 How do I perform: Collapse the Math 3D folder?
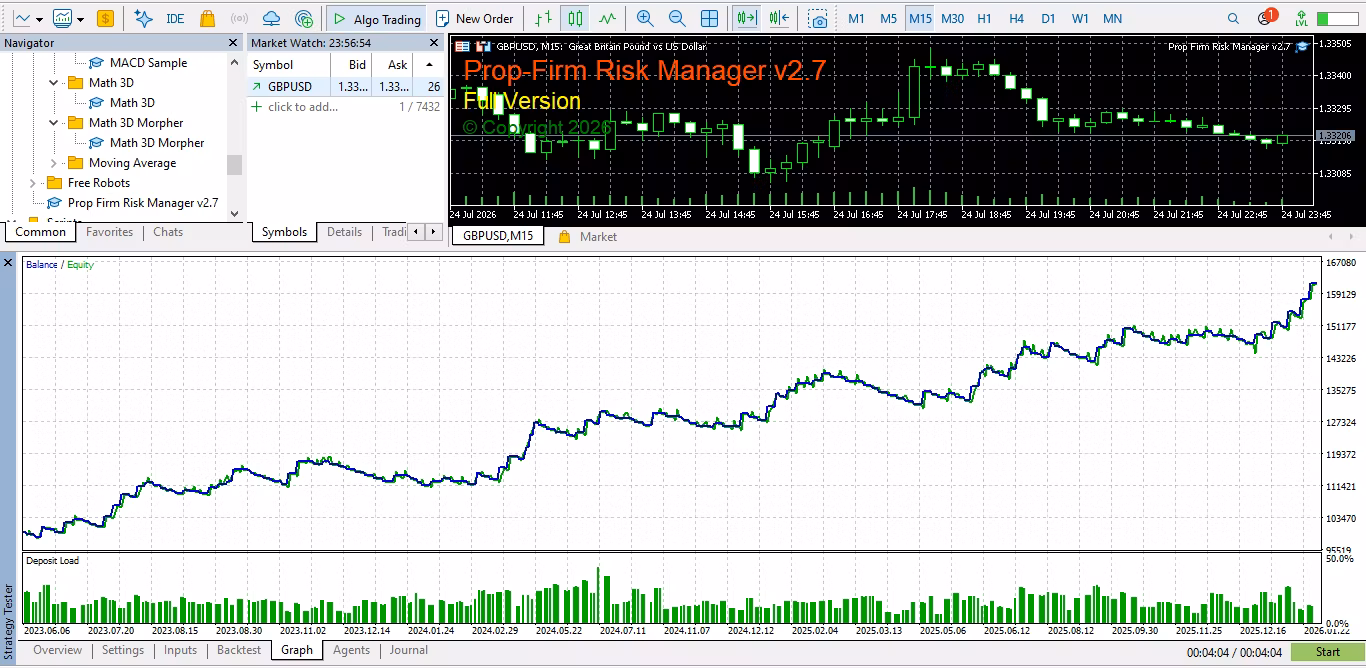point(54,83)
